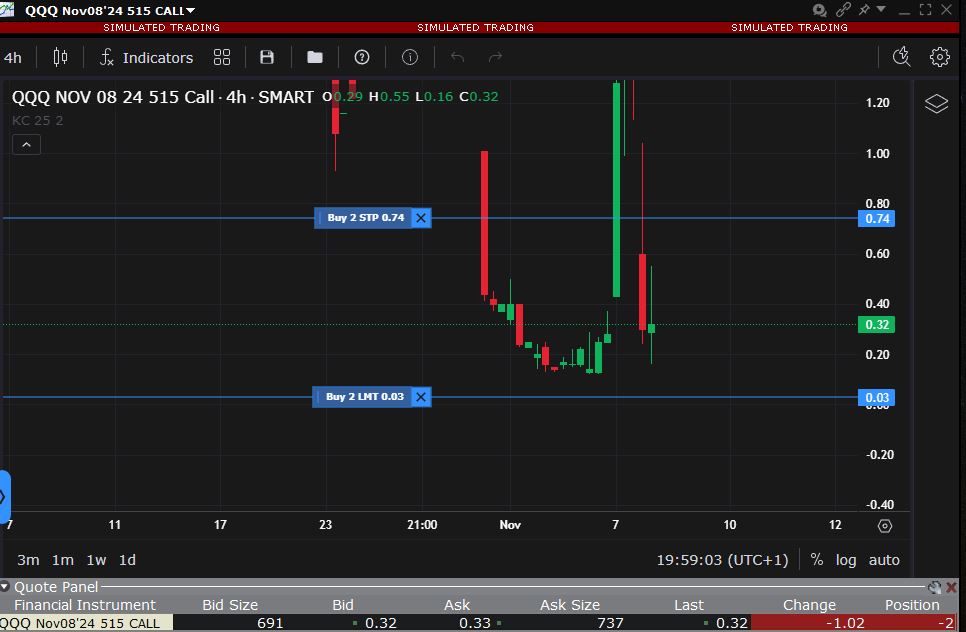Set chart range to 1m
966x632 pixels.
[x=63, y=560]
